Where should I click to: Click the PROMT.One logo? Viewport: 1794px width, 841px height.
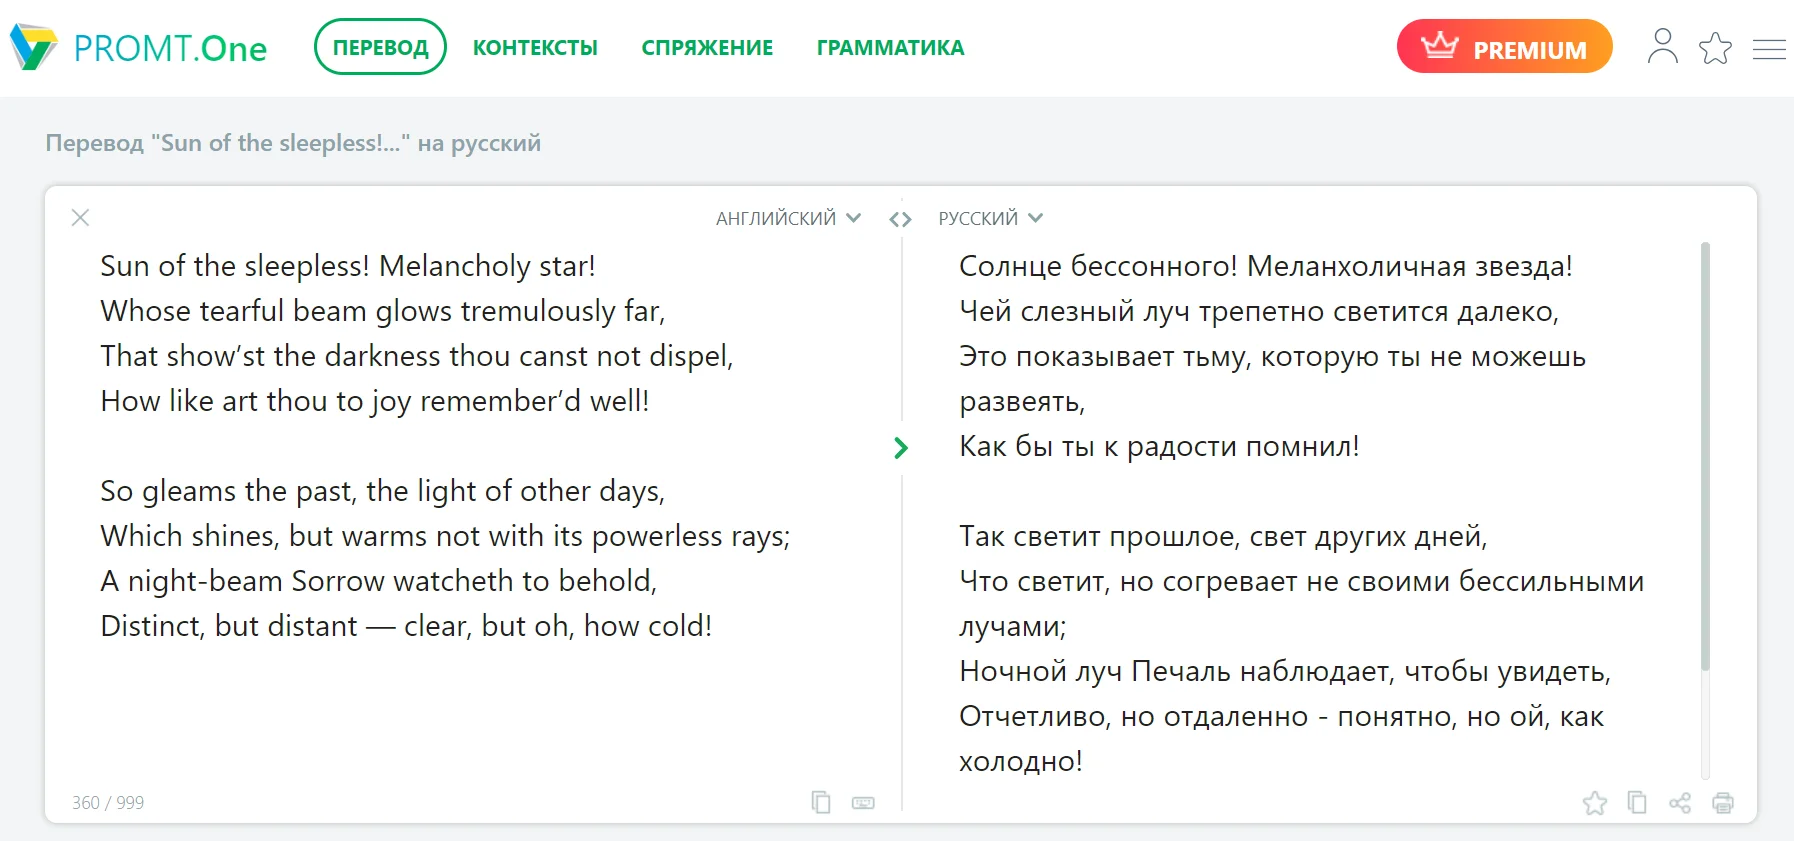(139, 47)
